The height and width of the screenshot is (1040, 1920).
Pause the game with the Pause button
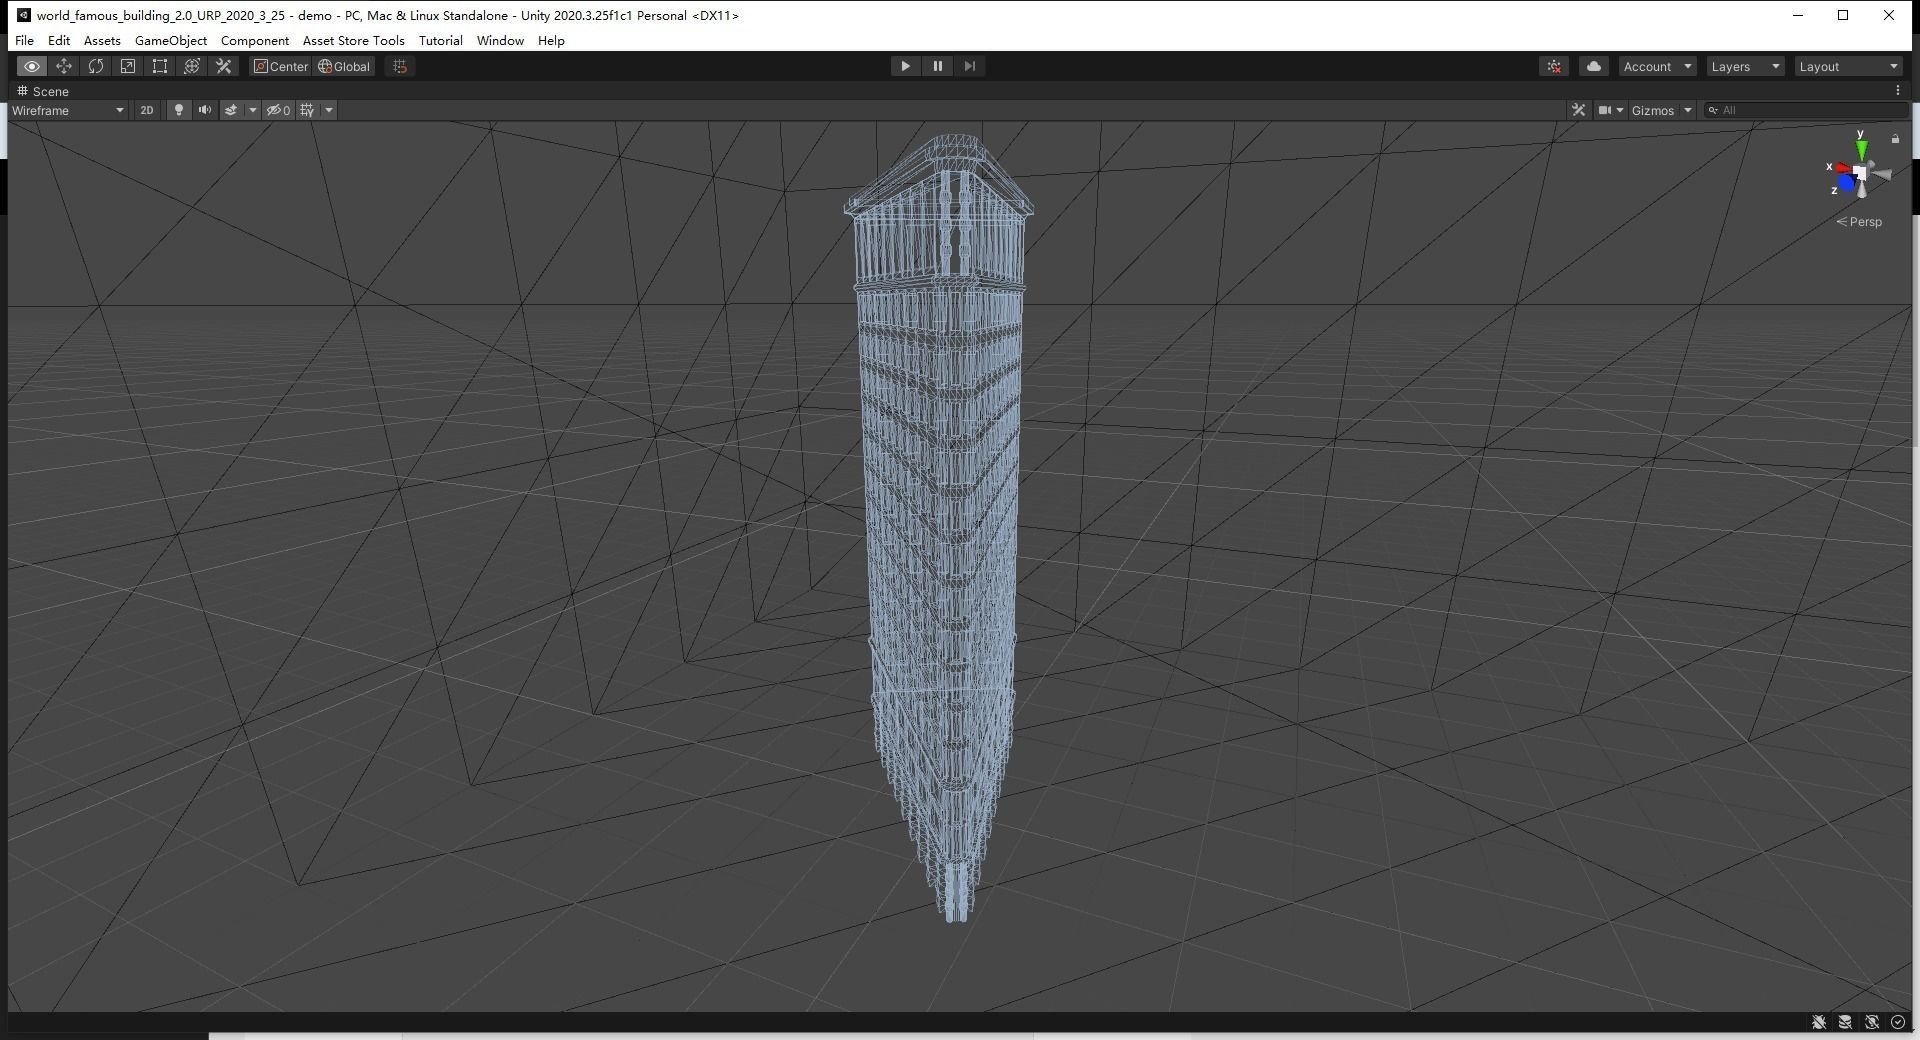click(x=937, y=66)
